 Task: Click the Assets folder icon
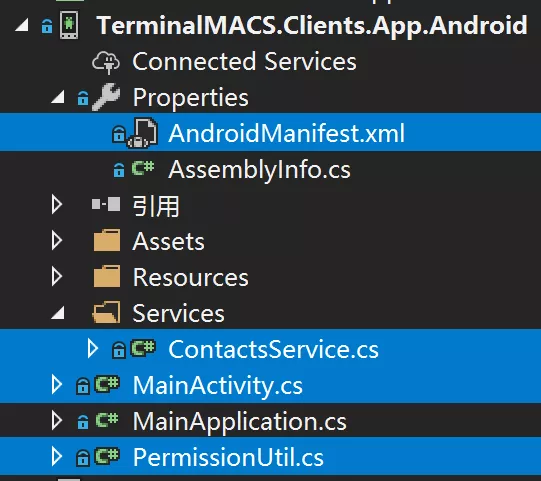[107, 240]
